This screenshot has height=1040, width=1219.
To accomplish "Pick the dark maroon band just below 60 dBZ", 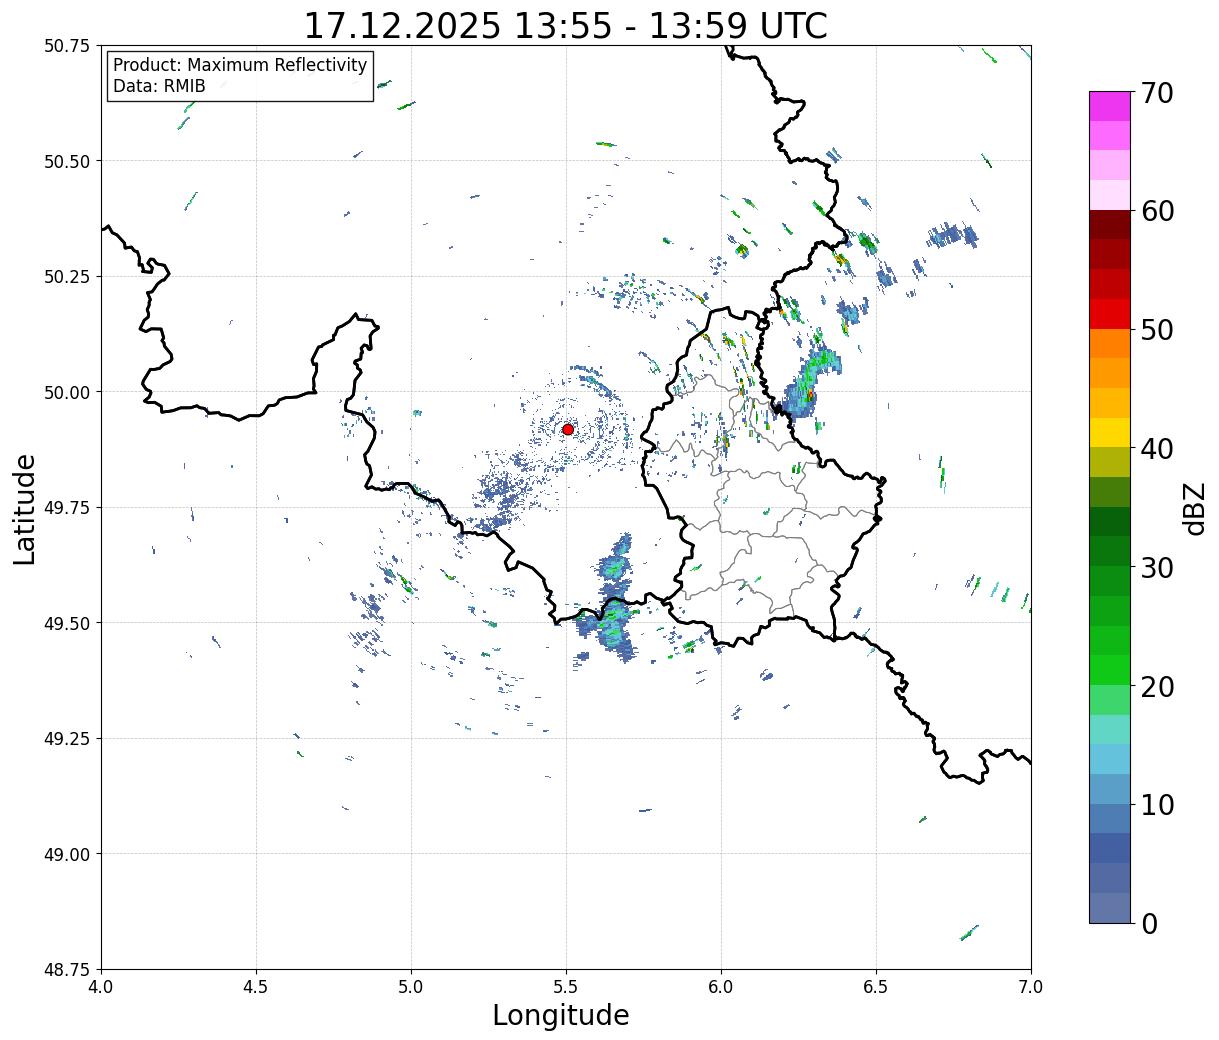I will coord(1110,224).
